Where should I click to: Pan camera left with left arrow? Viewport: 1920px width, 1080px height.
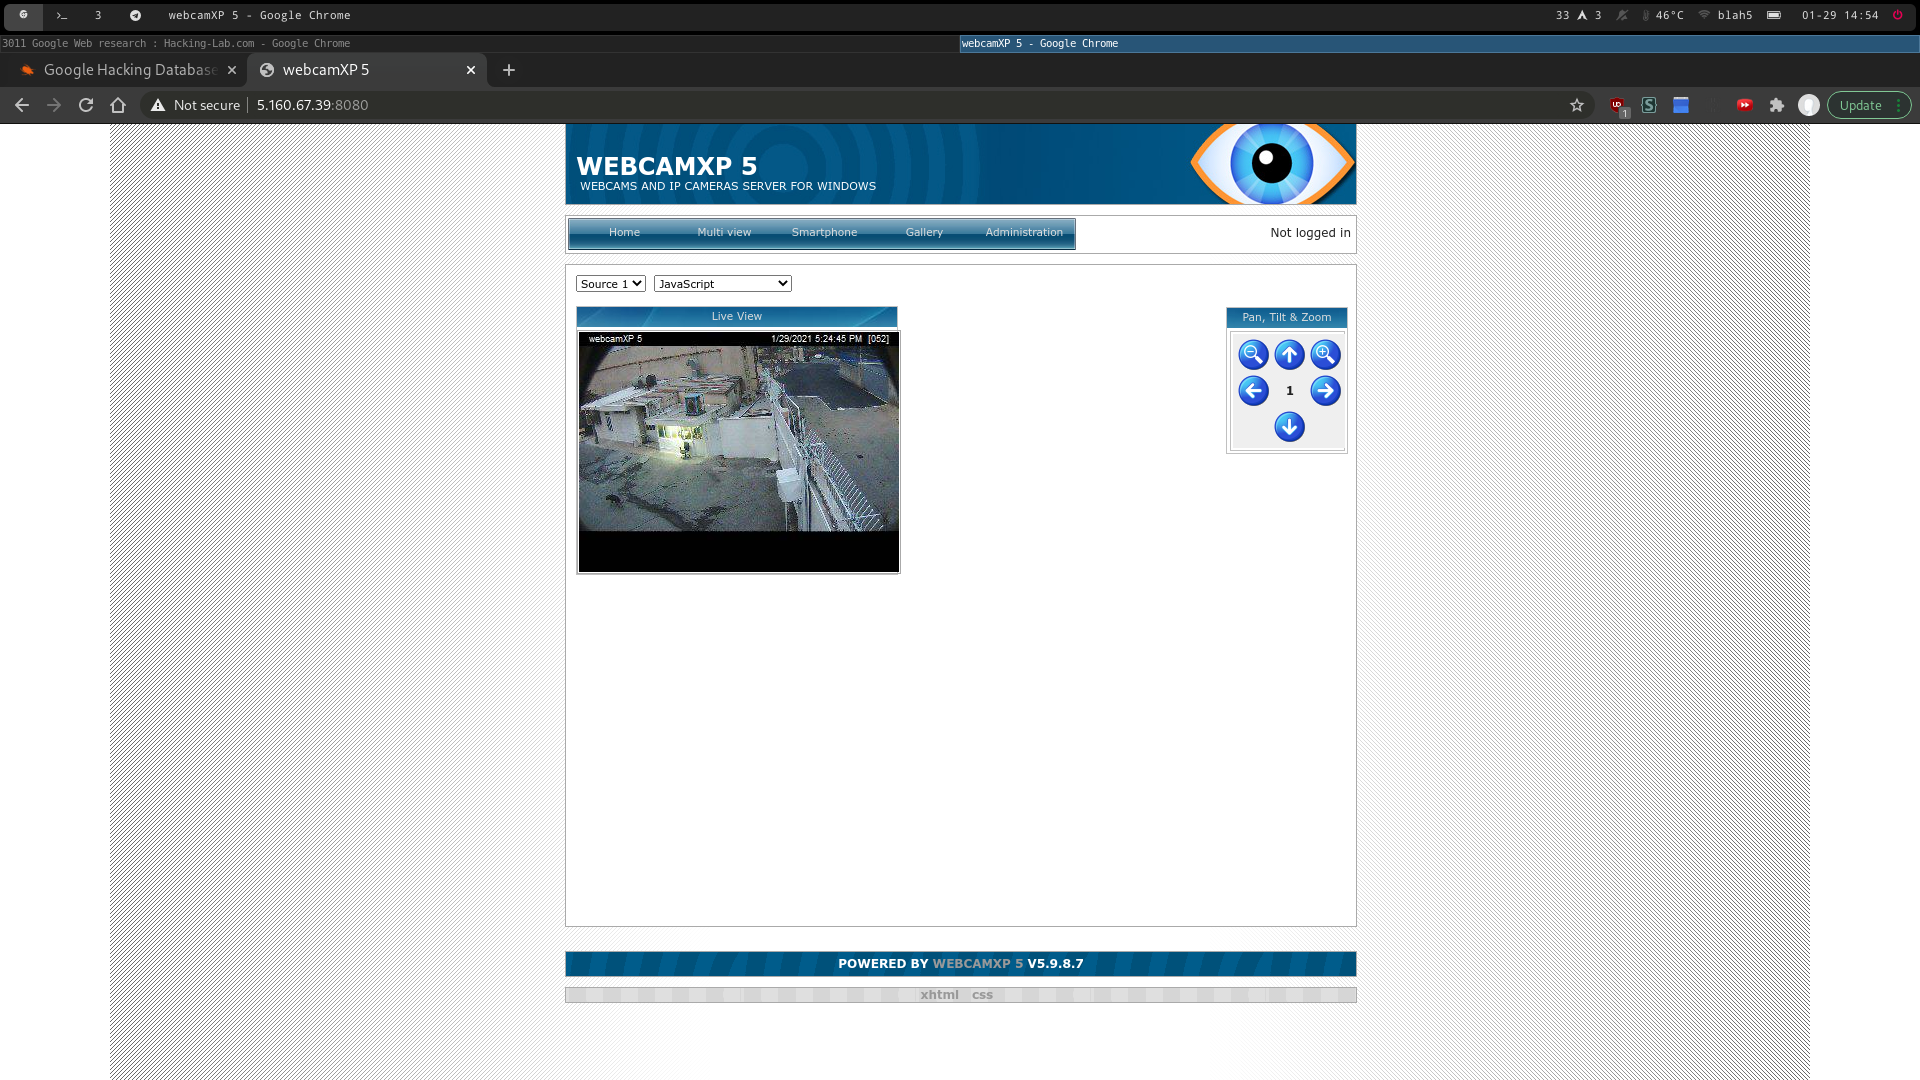(1253, 391)
